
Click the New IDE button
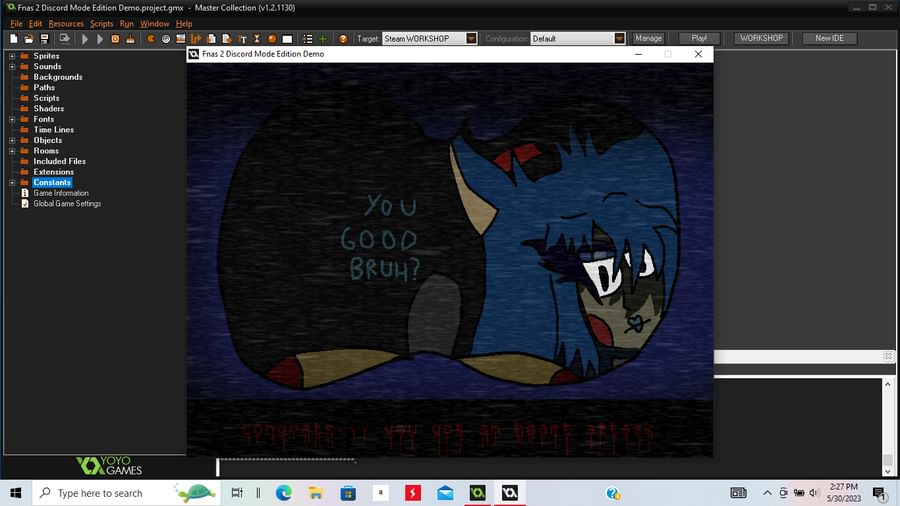pyautogui.click(x=829, y=38)
